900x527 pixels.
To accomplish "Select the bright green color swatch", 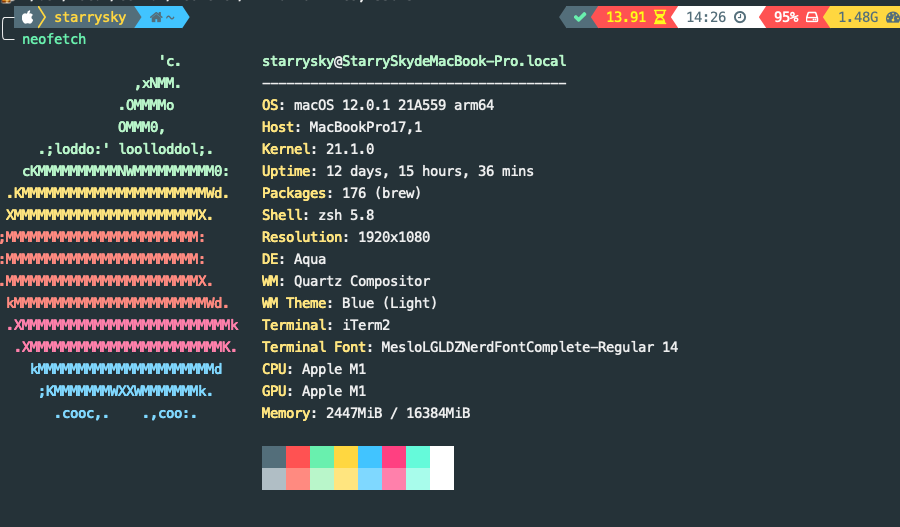I will pyautogui.click(x=322, y=457).
